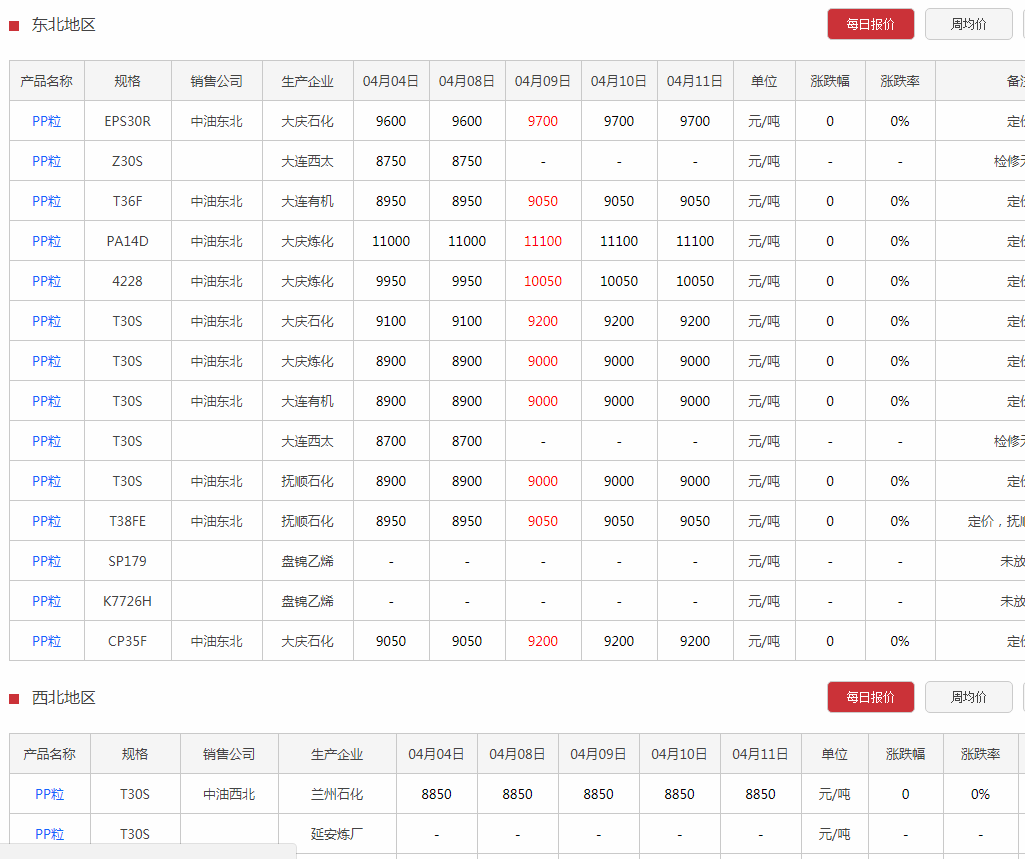Viewport: 1025px width, 859px height.
Task: Select red 11100 price in PA14D row
Action: point(543,241)
